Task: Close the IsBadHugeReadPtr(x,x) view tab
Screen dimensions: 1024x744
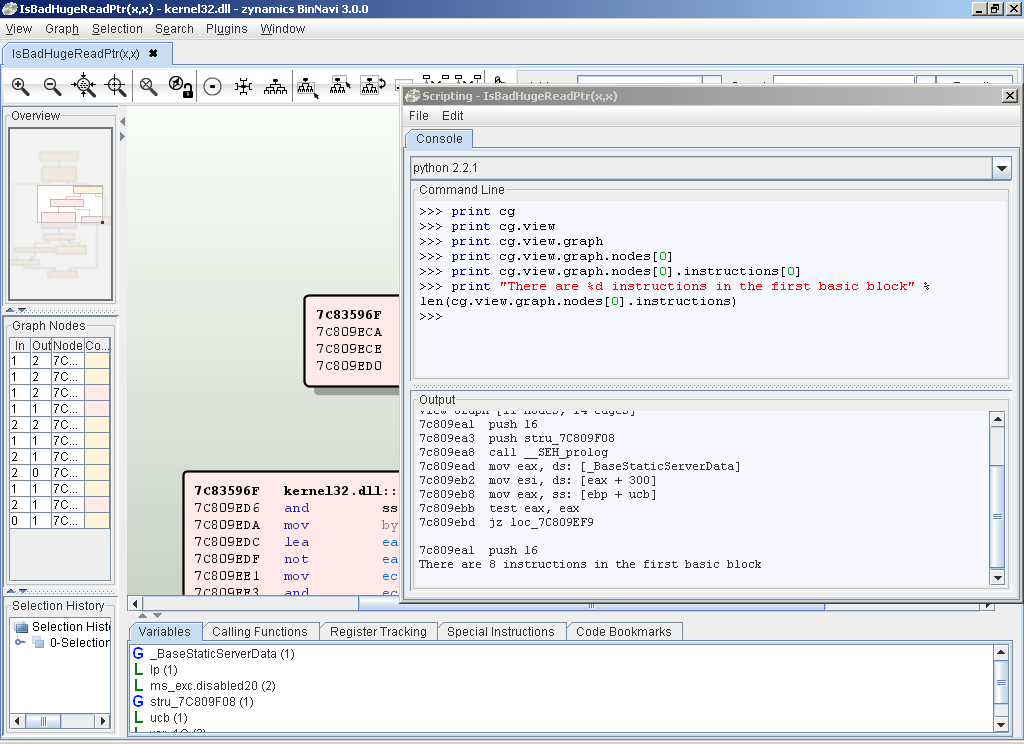Action: click(x=153, y=54)
